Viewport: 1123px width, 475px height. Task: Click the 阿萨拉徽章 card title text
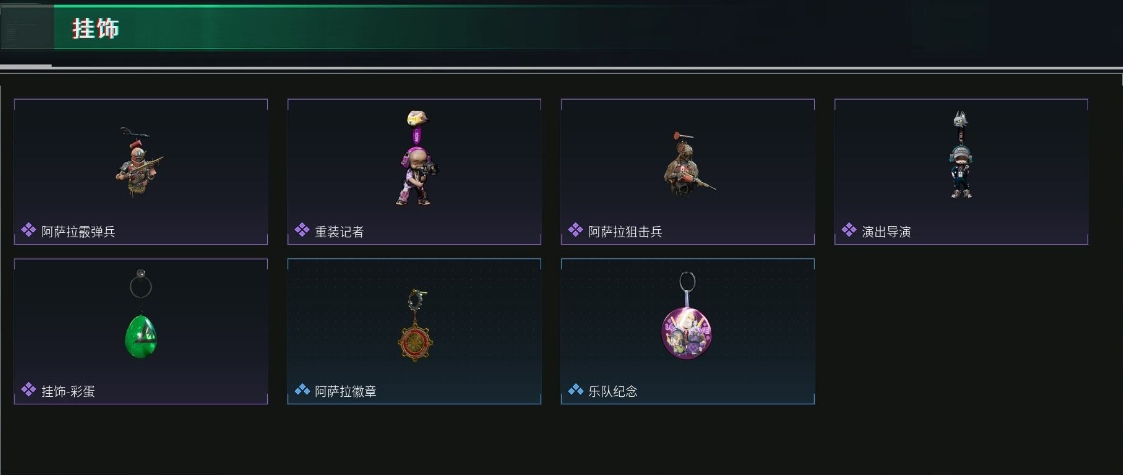[346, 391]
